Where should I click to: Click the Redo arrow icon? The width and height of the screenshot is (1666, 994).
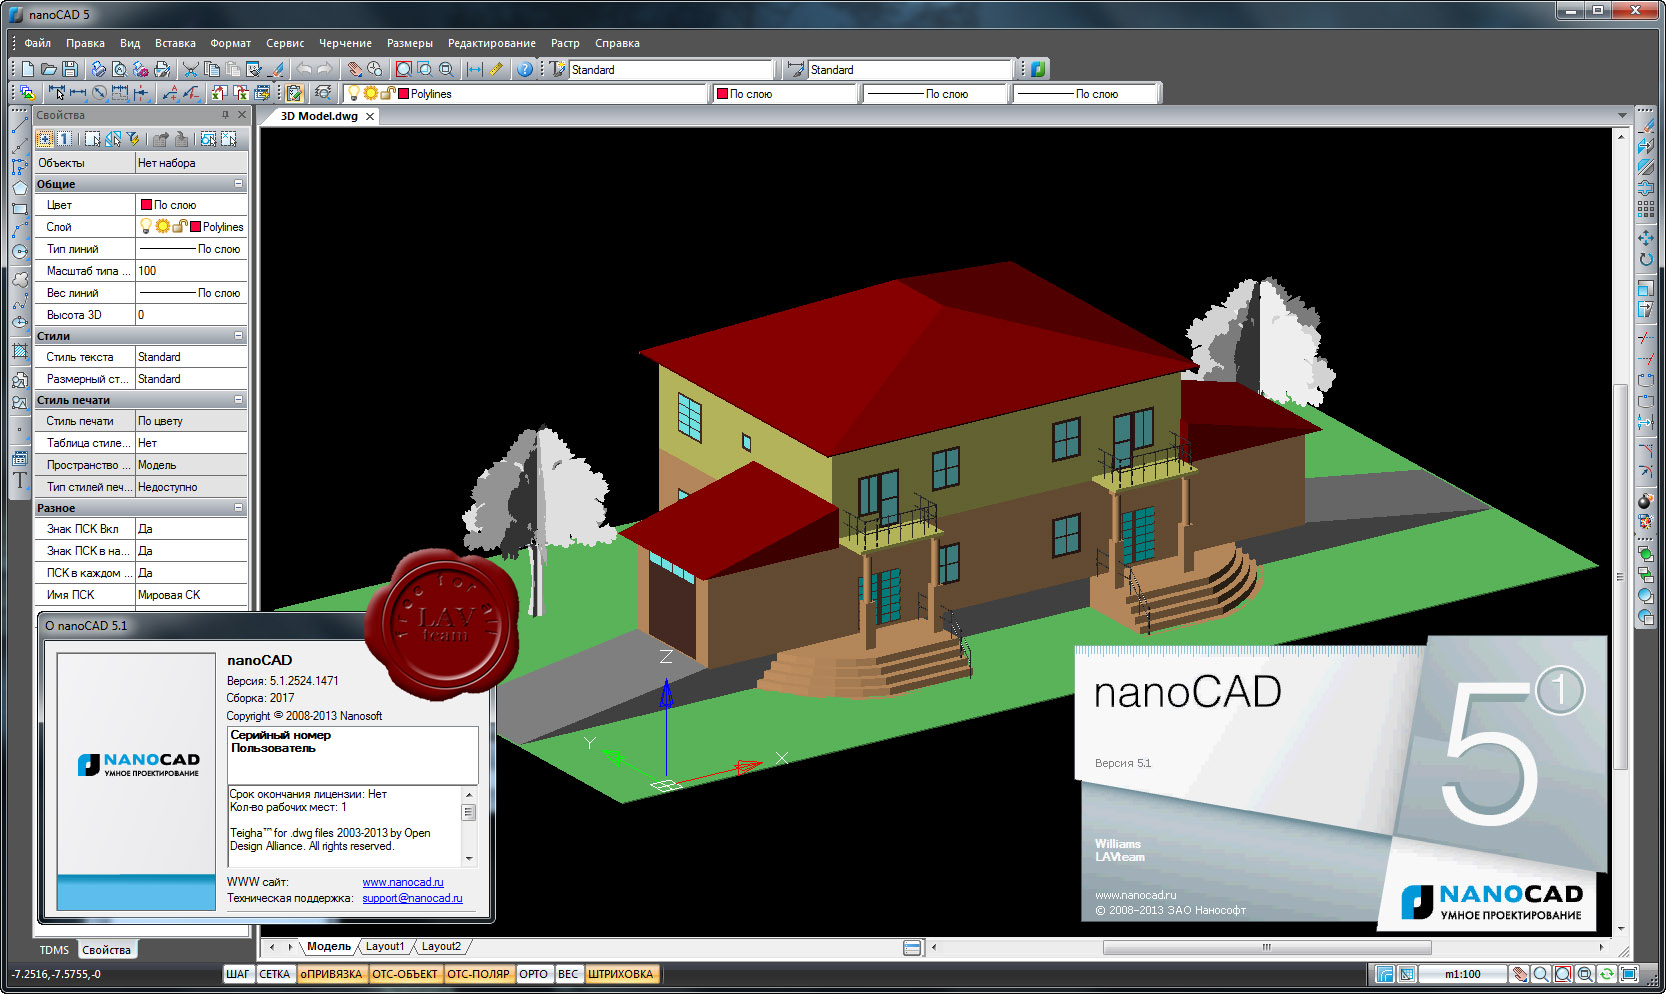(325, 69)
